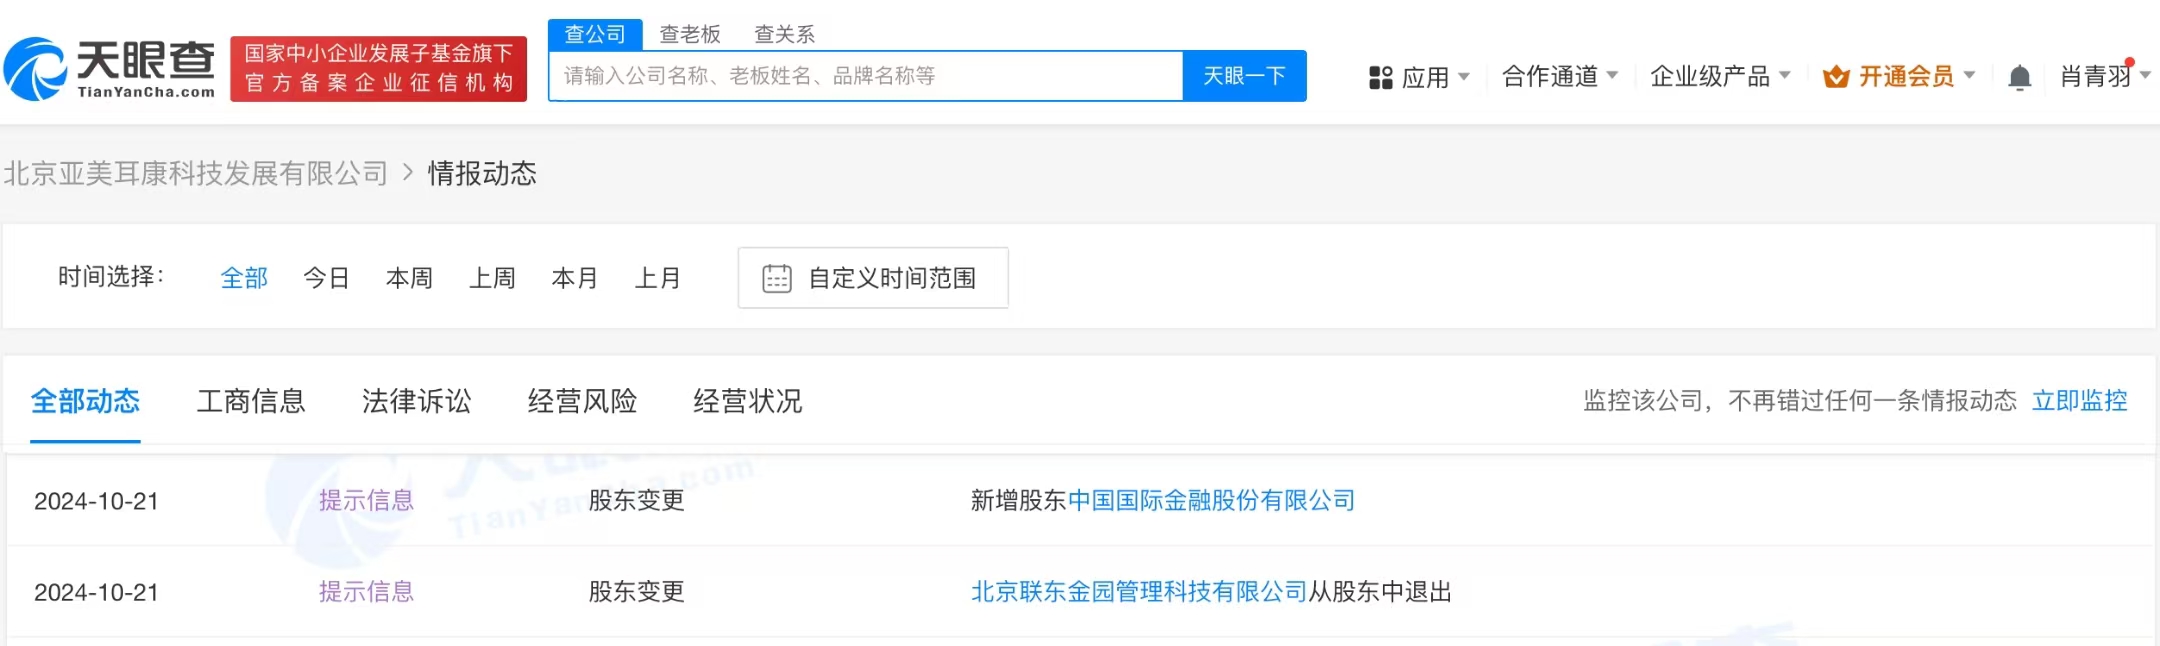Filter time by 全部
Image resolution: width=2160 pixels, height=646 pixels.
[x=244, y=278]
